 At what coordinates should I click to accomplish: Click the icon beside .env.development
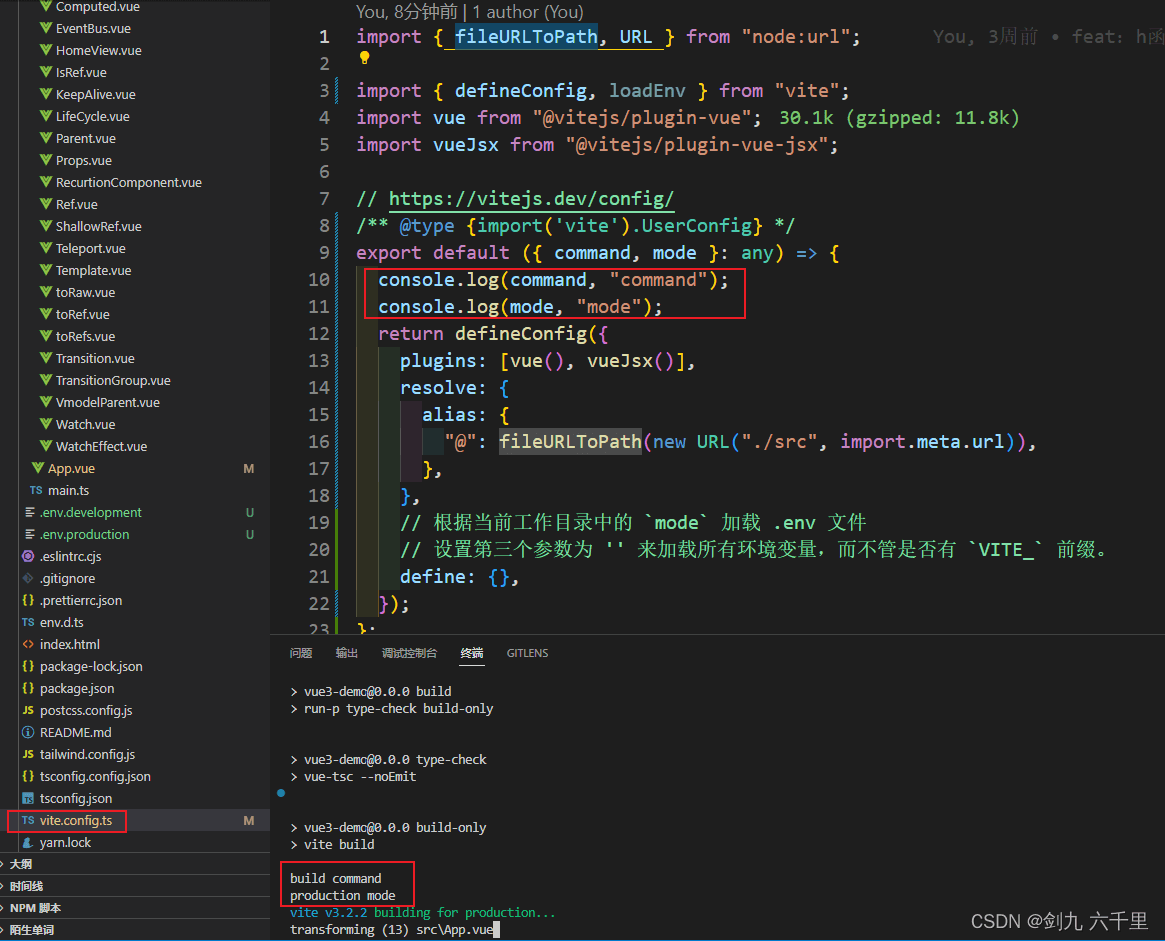coord(29,512)
